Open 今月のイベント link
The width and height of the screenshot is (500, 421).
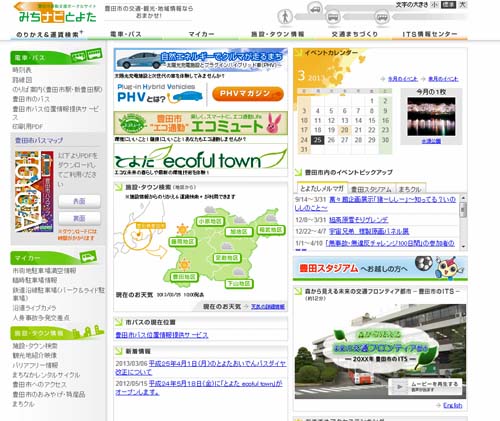(403, 79)
